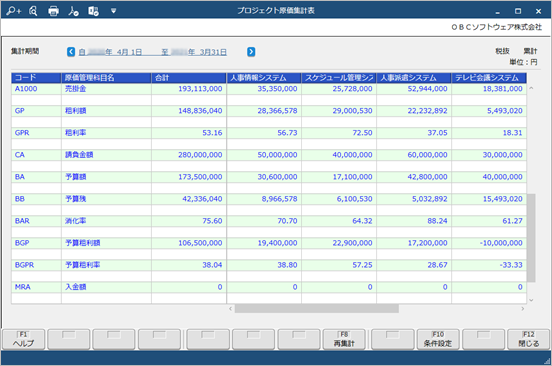Click the F12 閉じる button
Screen dimensions: 552x366
click(x=528, y=339)
